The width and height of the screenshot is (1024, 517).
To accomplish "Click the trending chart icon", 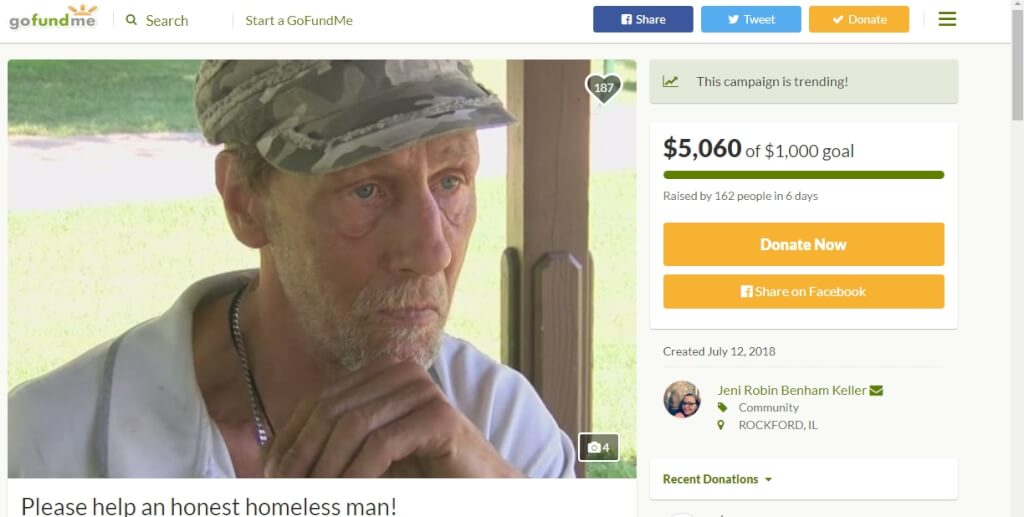I will [670, 82].
